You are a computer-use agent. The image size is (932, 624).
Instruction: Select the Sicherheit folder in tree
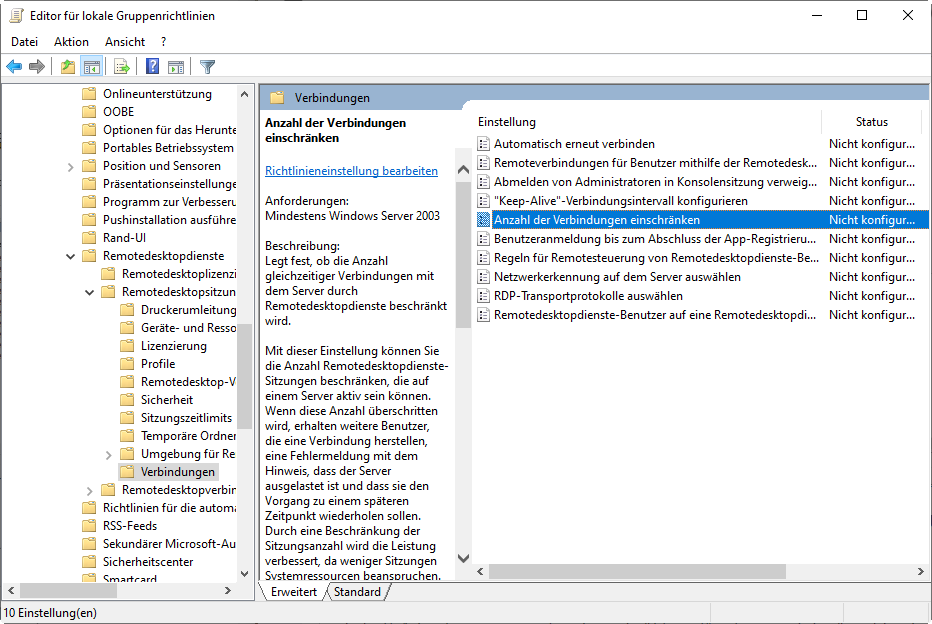(x=167, y=400)
